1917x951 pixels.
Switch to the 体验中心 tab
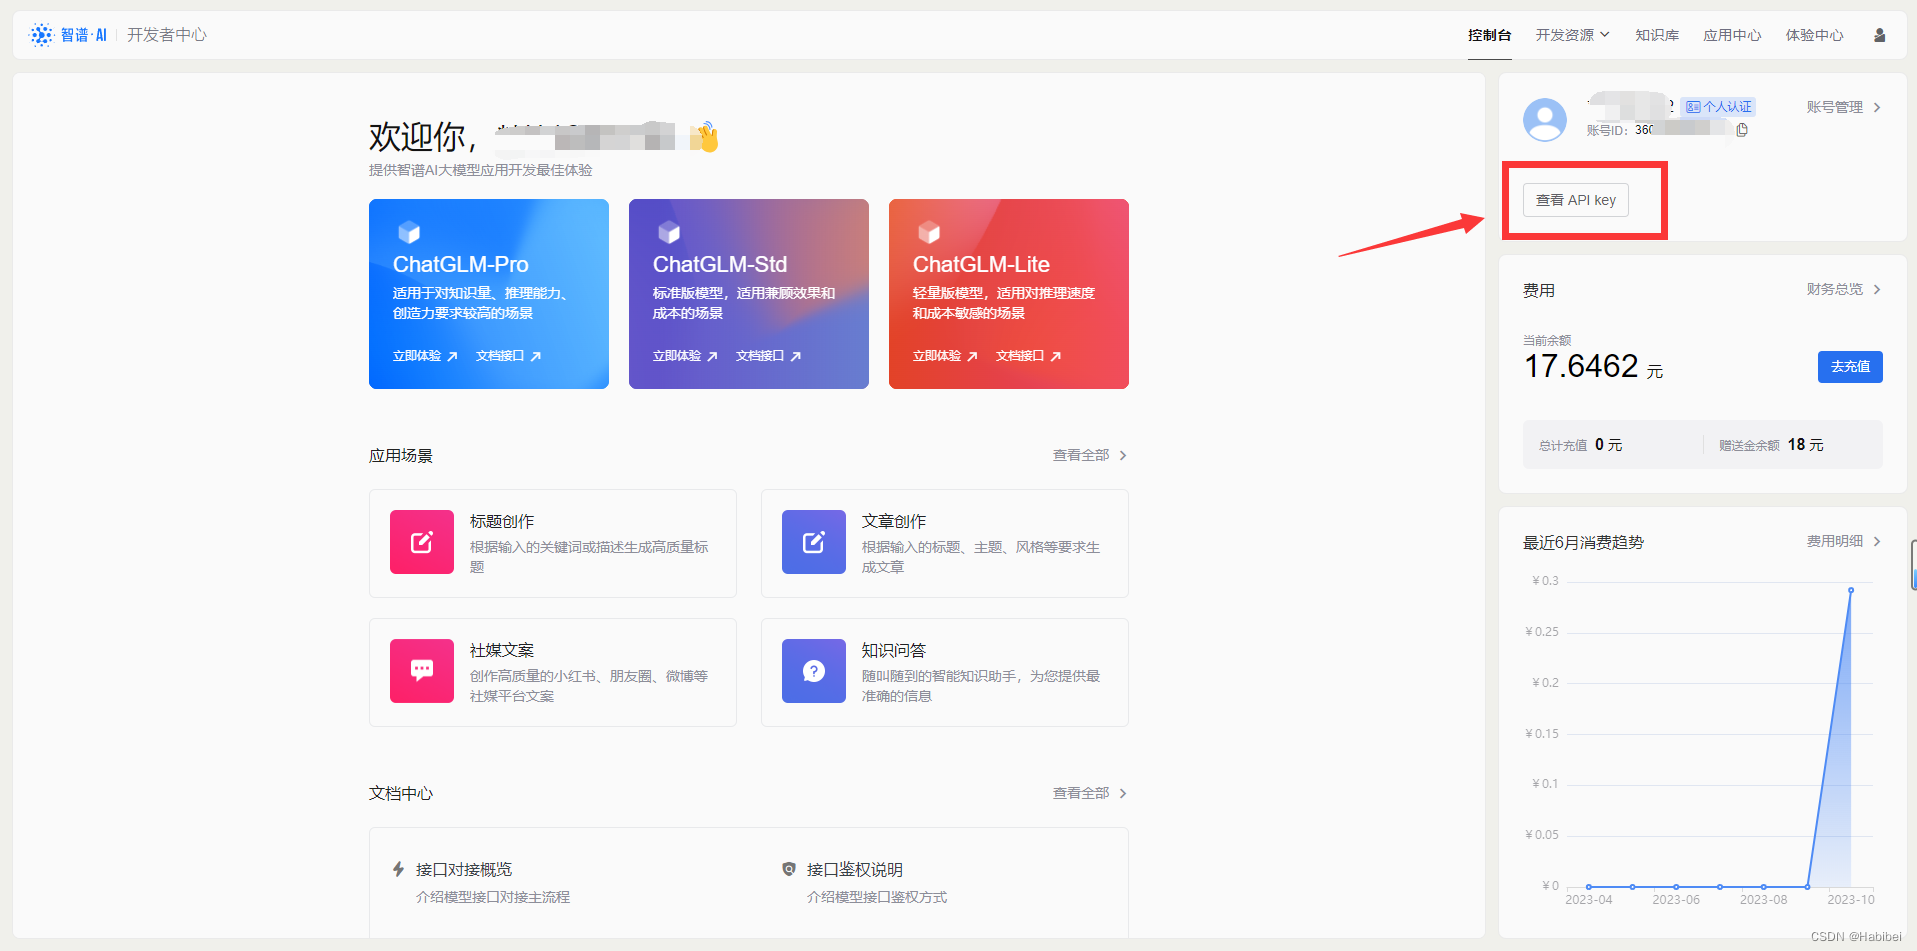(x=1813, y=34)
